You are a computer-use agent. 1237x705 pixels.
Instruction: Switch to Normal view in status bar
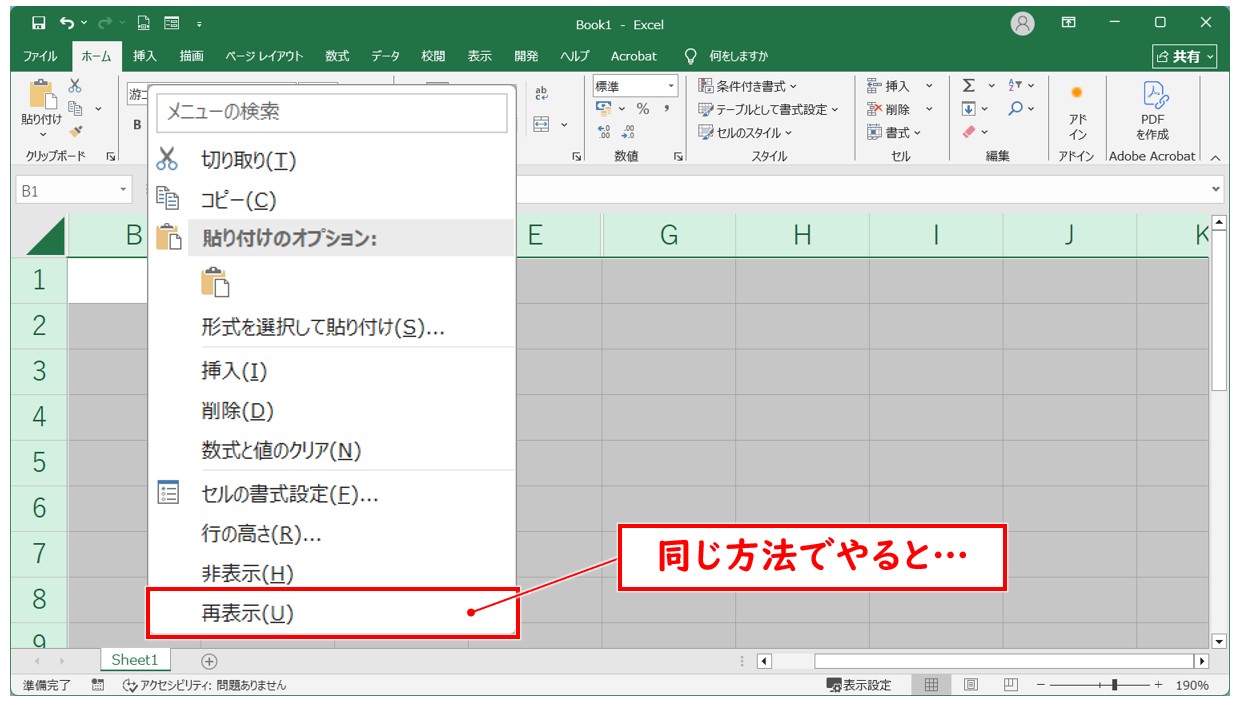931,685
